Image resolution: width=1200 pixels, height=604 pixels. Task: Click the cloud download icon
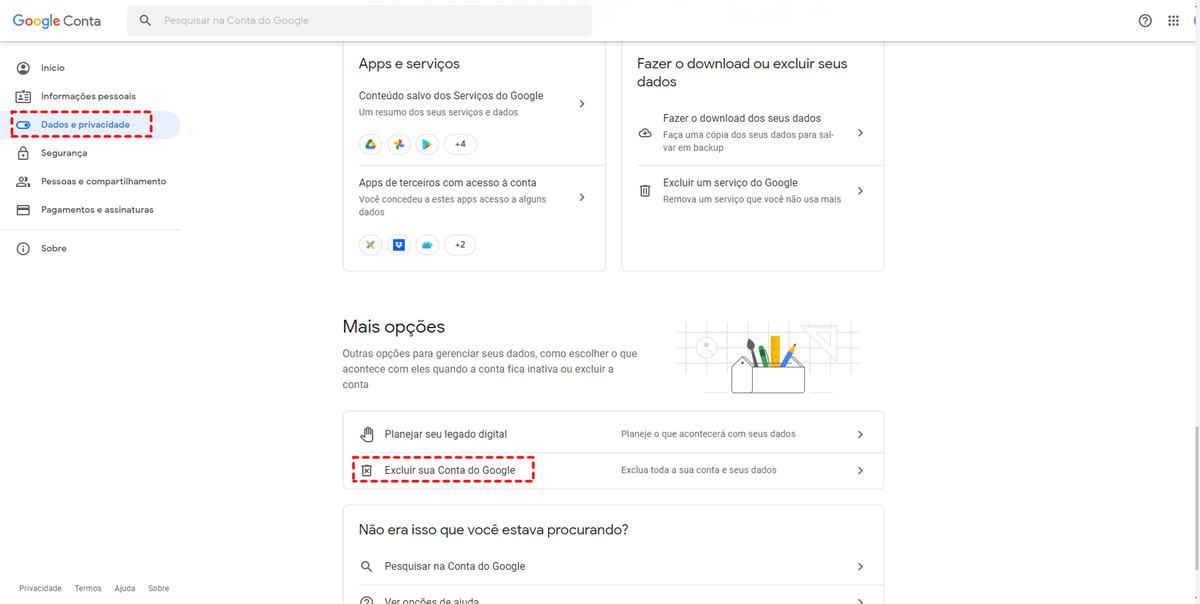coord(645,133)
